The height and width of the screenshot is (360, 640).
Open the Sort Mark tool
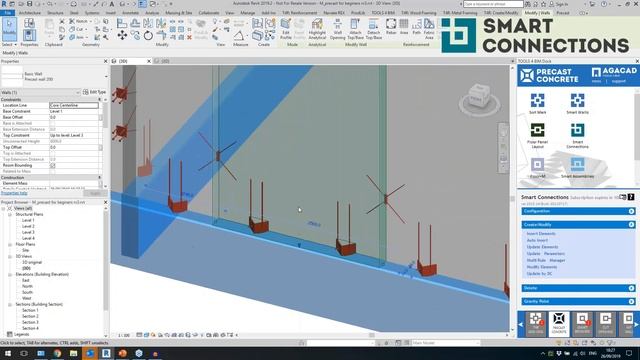coord(538,104)
